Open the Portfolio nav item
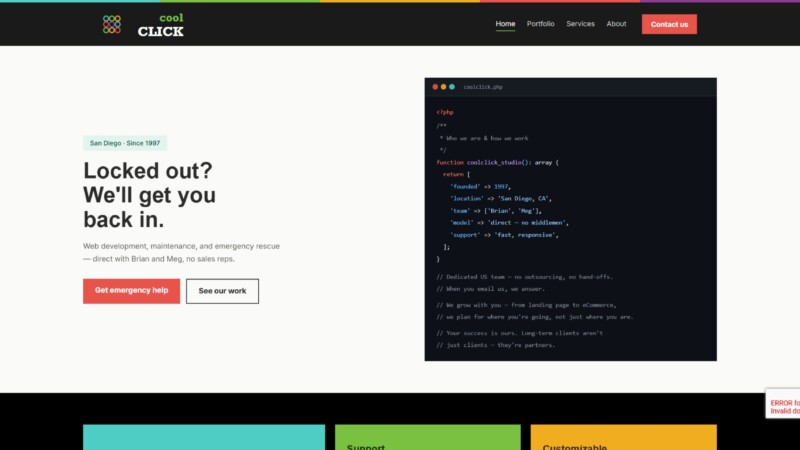Screen dimensions: 800x450 coord(540,24)
